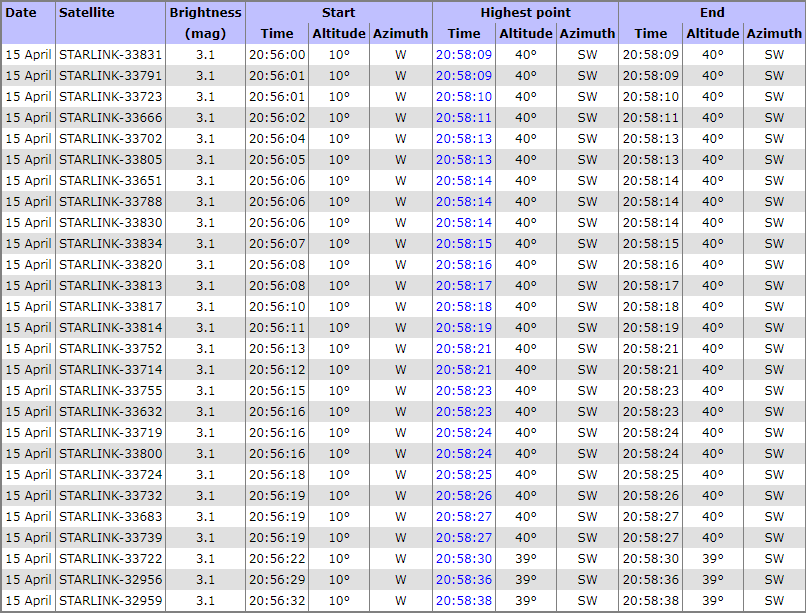Open the highest point time link for STARLINK-33805
Screen dimensions: 806x613
(x=464, y=160)
